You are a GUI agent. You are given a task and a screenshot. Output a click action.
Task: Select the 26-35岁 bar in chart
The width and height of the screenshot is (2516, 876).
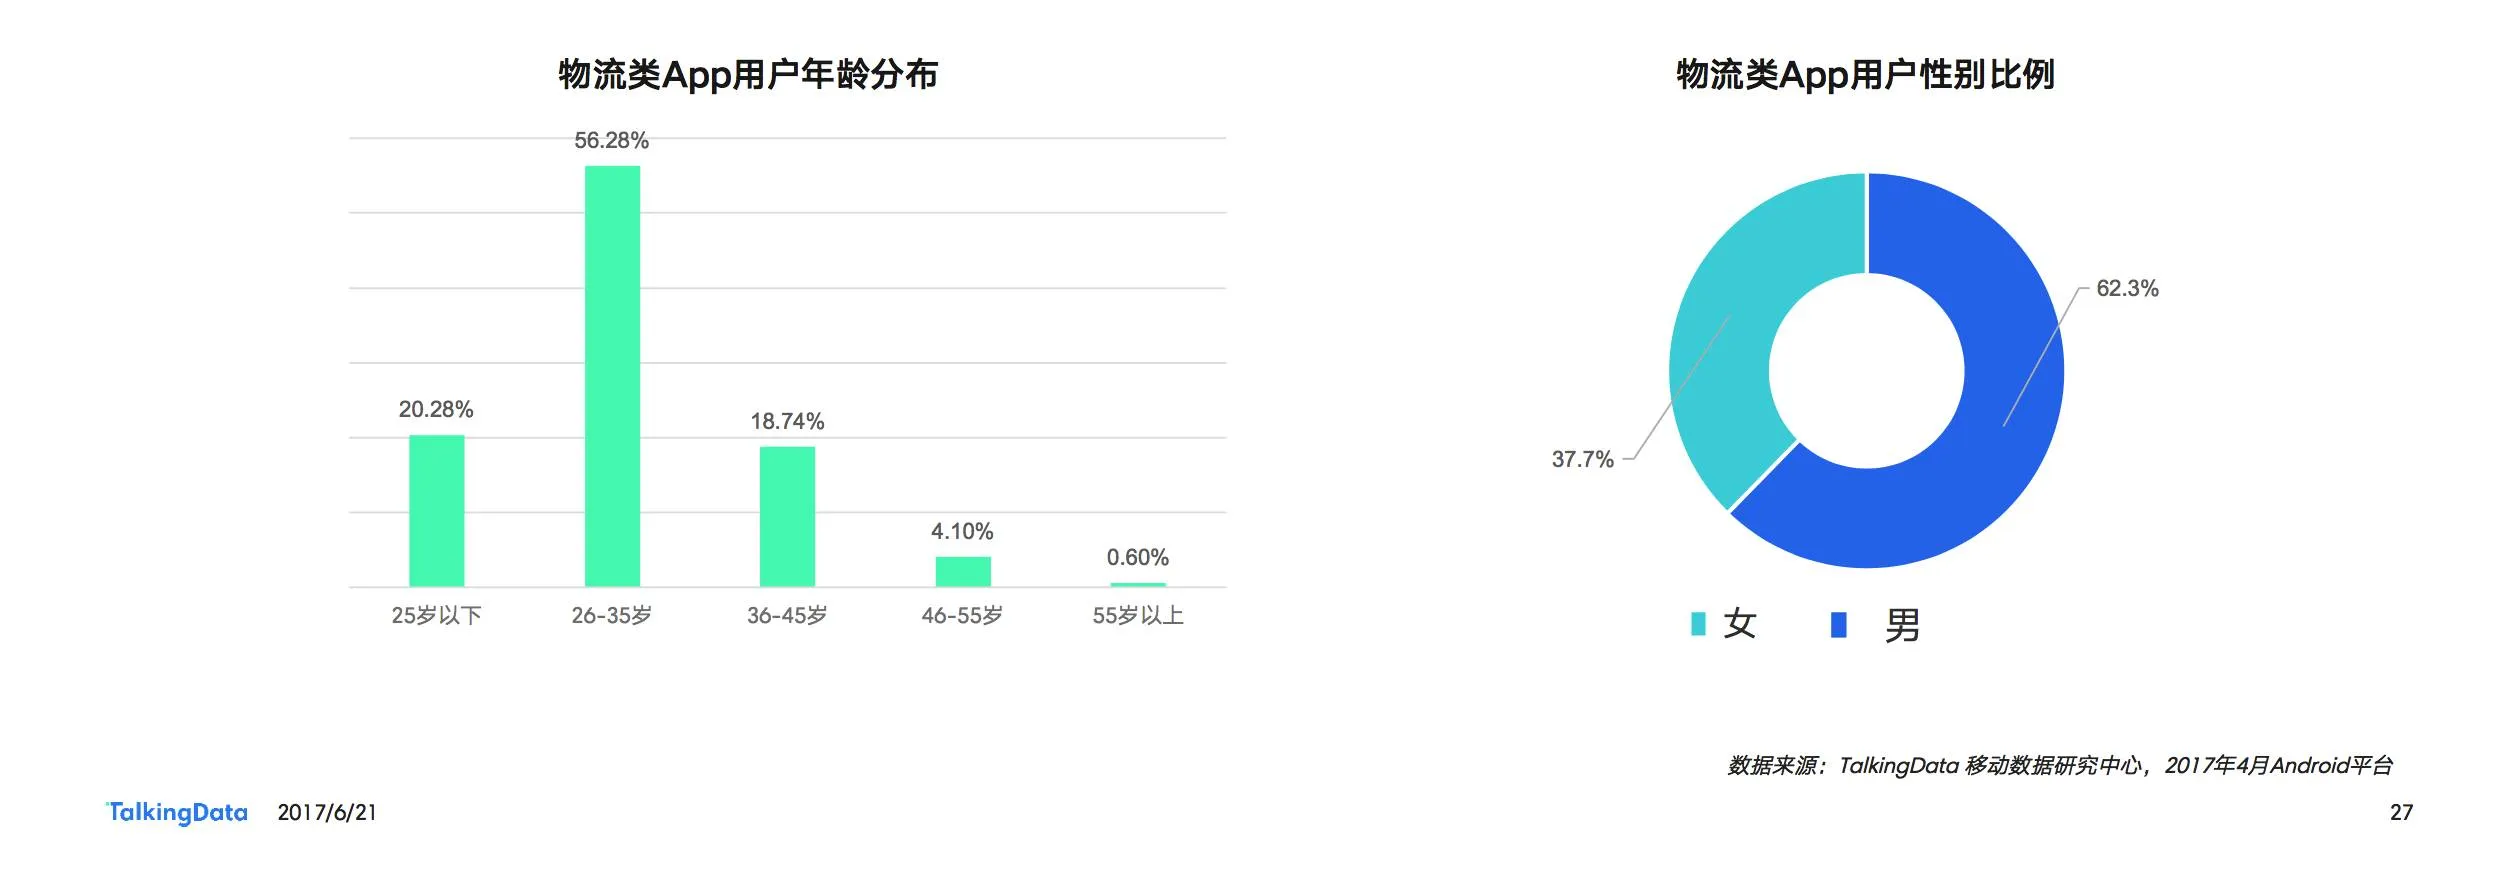(x=612, y=376)
